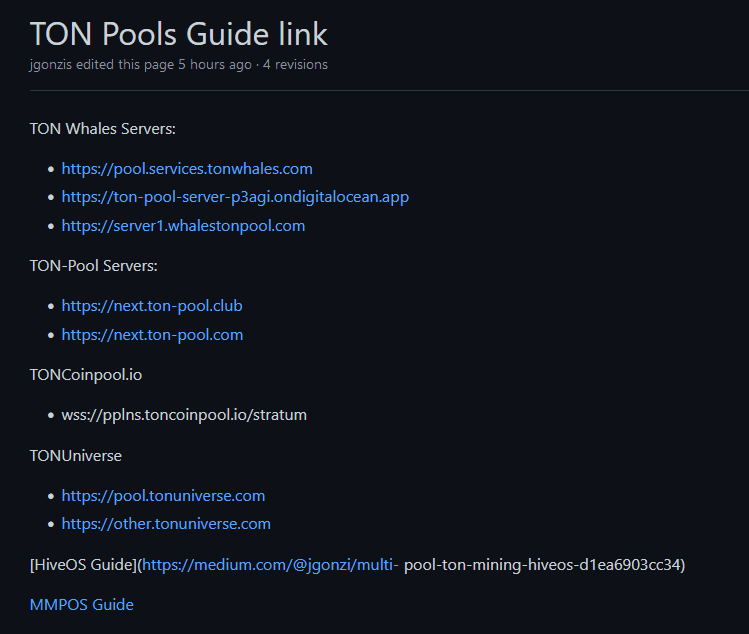This screenshot has width=749, height=634.
Task: Click the TON Pools Guide link heading
Action: 179,34
